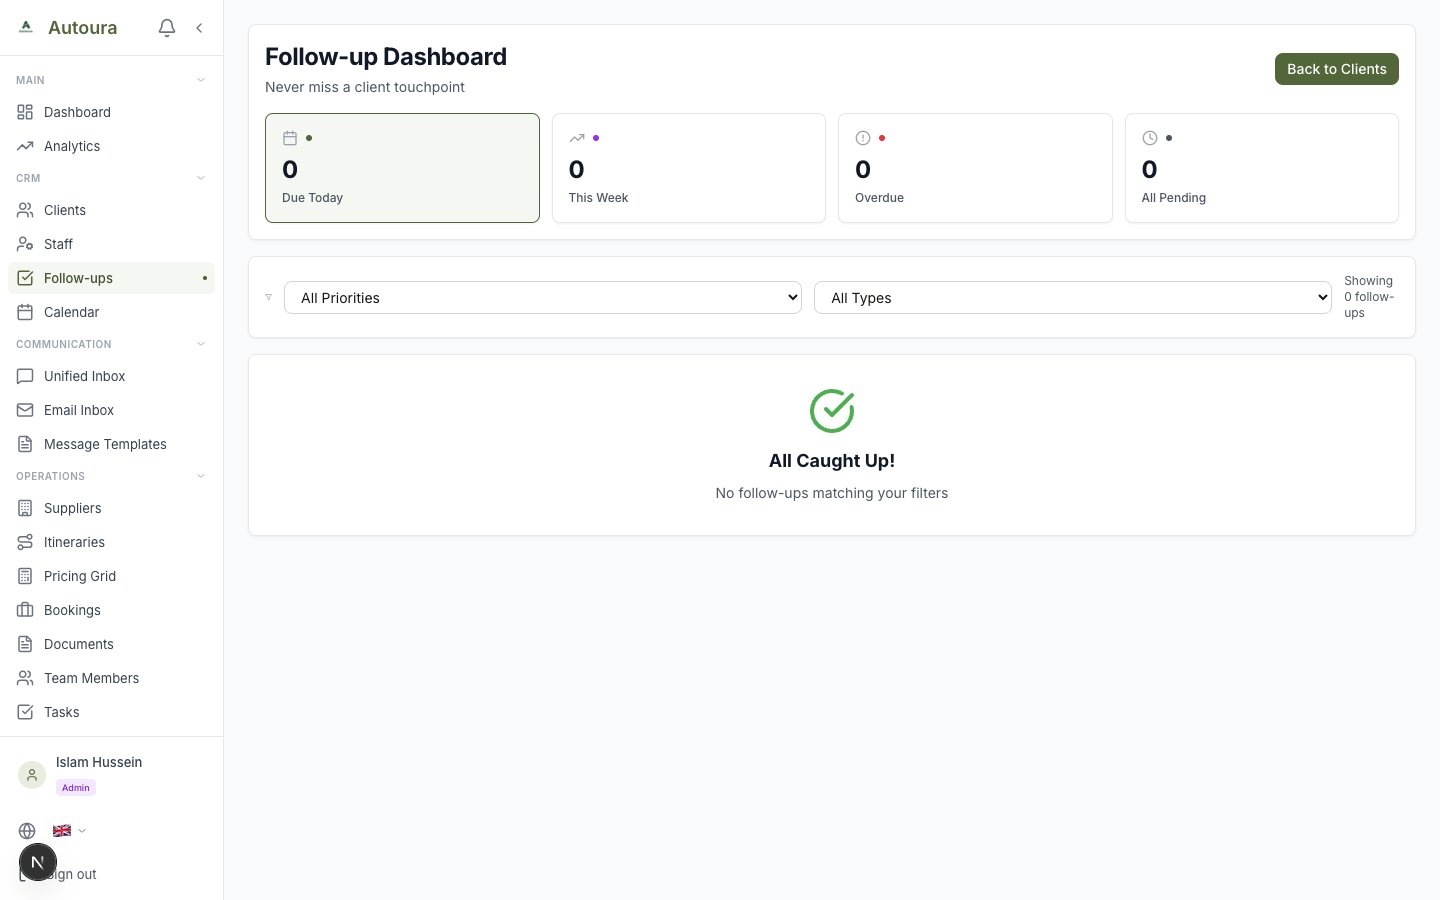Screen dimensions: 1440x900
Task: Click the green All Caught Up checkmark
Action: [x=832, y=411]
